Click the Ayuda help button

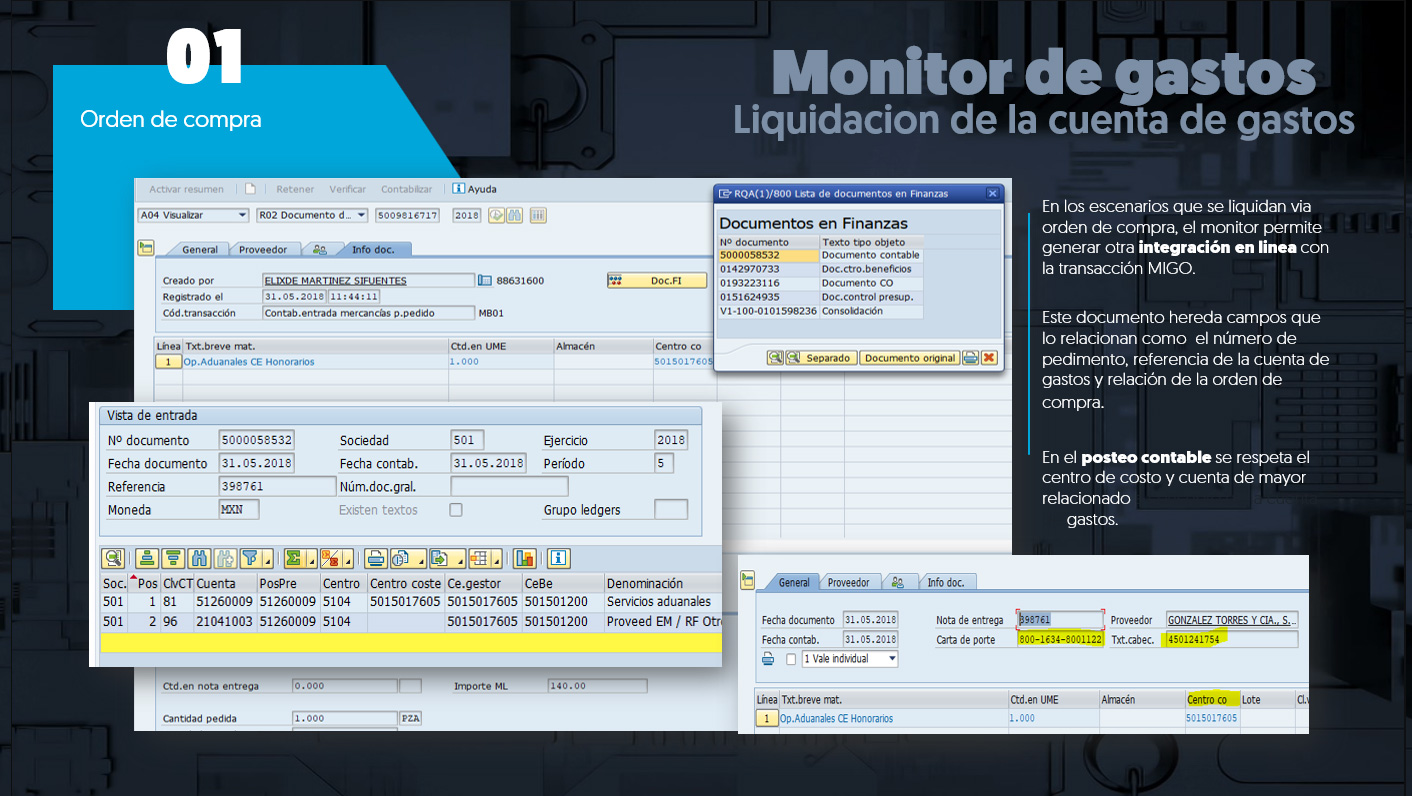click(x=474, y=189)
